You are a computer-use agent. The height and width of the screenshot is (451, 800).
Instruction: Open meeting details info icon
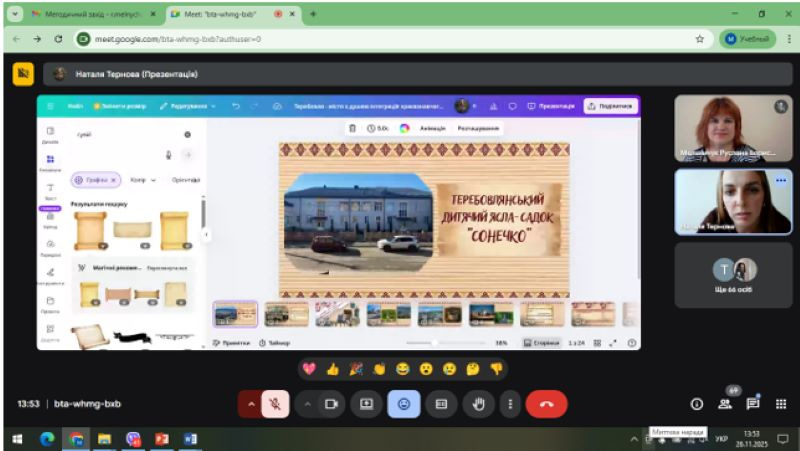pos(697,404)
